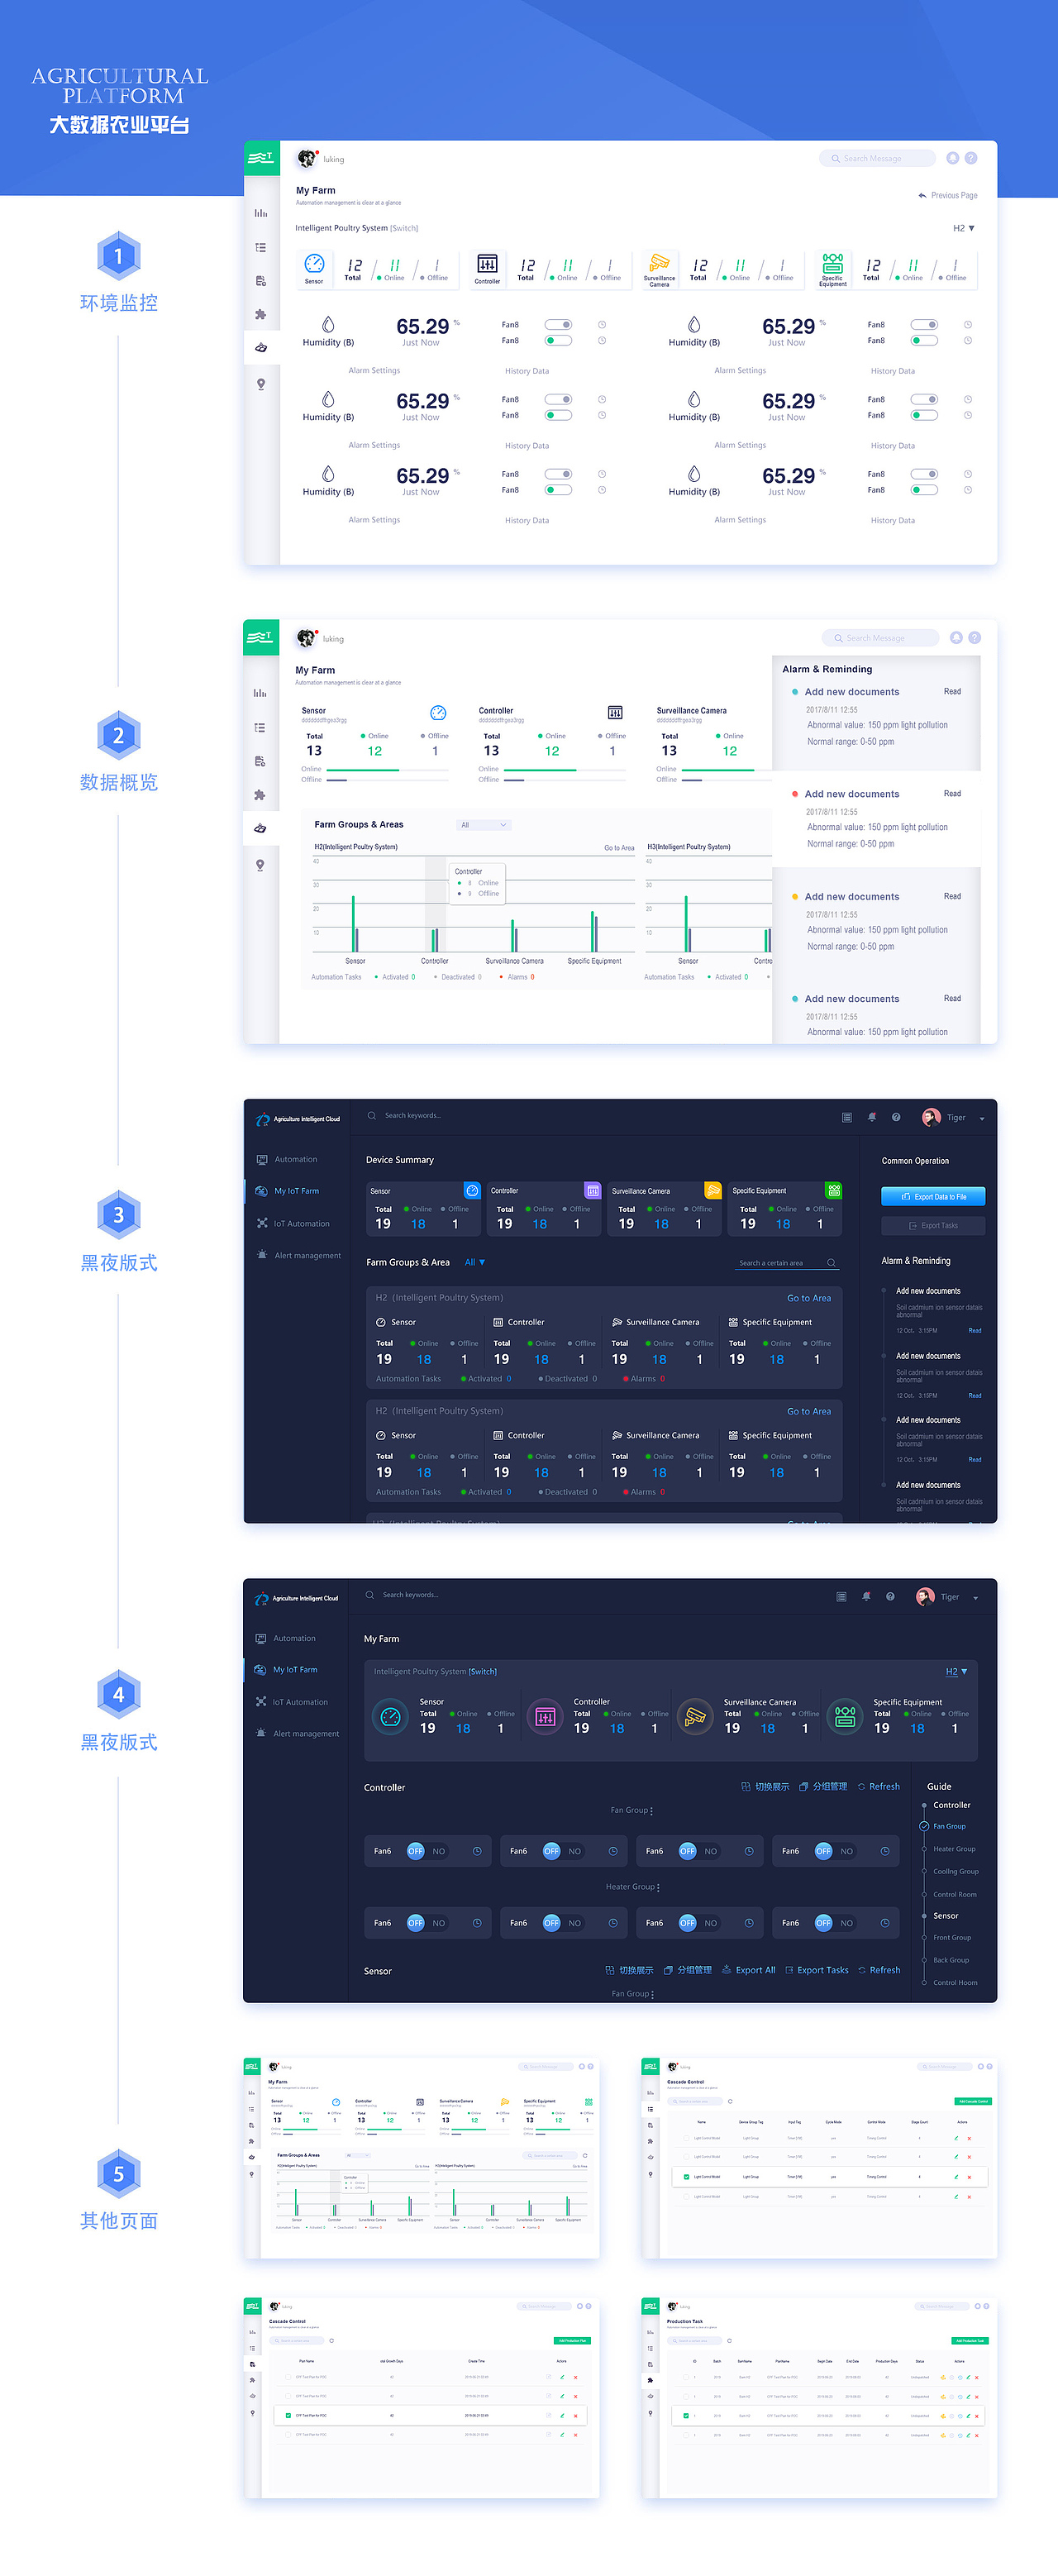Click Controller sliders icon in light monitoring screen

tap(487, 264)
